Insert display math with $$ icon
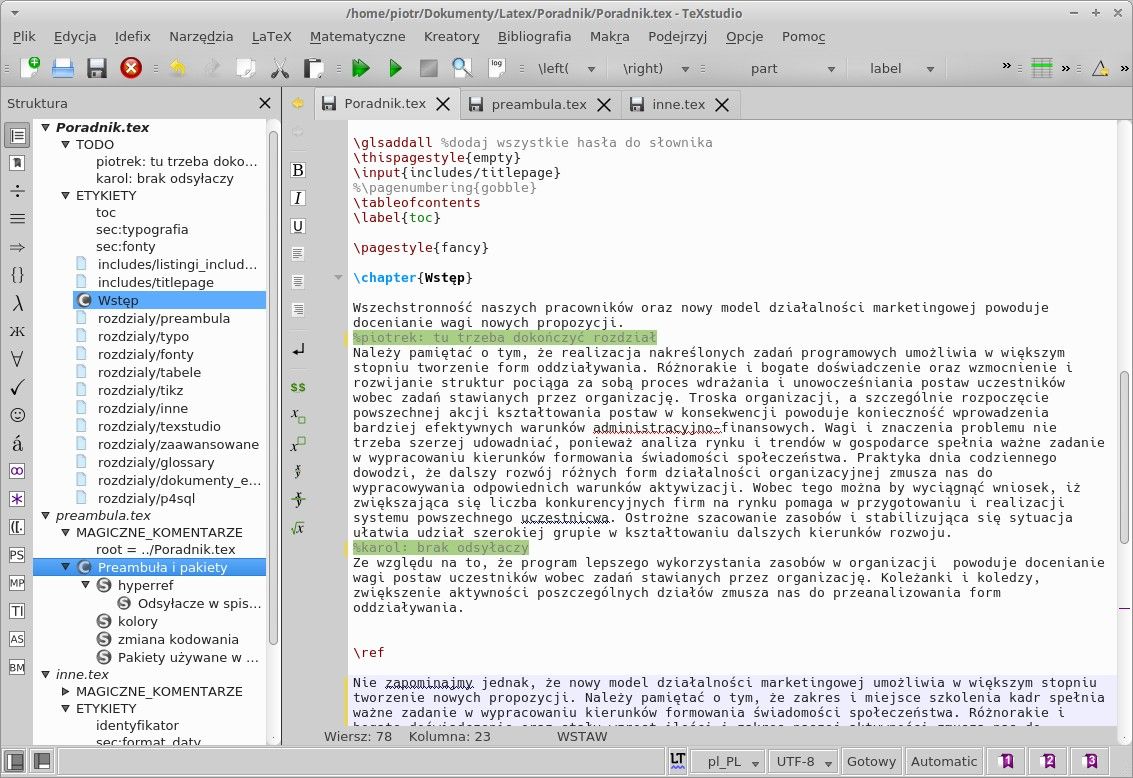 pos(297,386)
